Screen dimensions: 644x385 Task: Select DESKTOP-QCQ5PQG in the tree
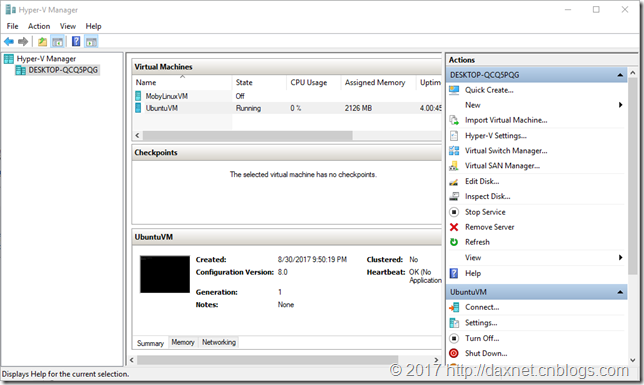(x=63, y=70)
